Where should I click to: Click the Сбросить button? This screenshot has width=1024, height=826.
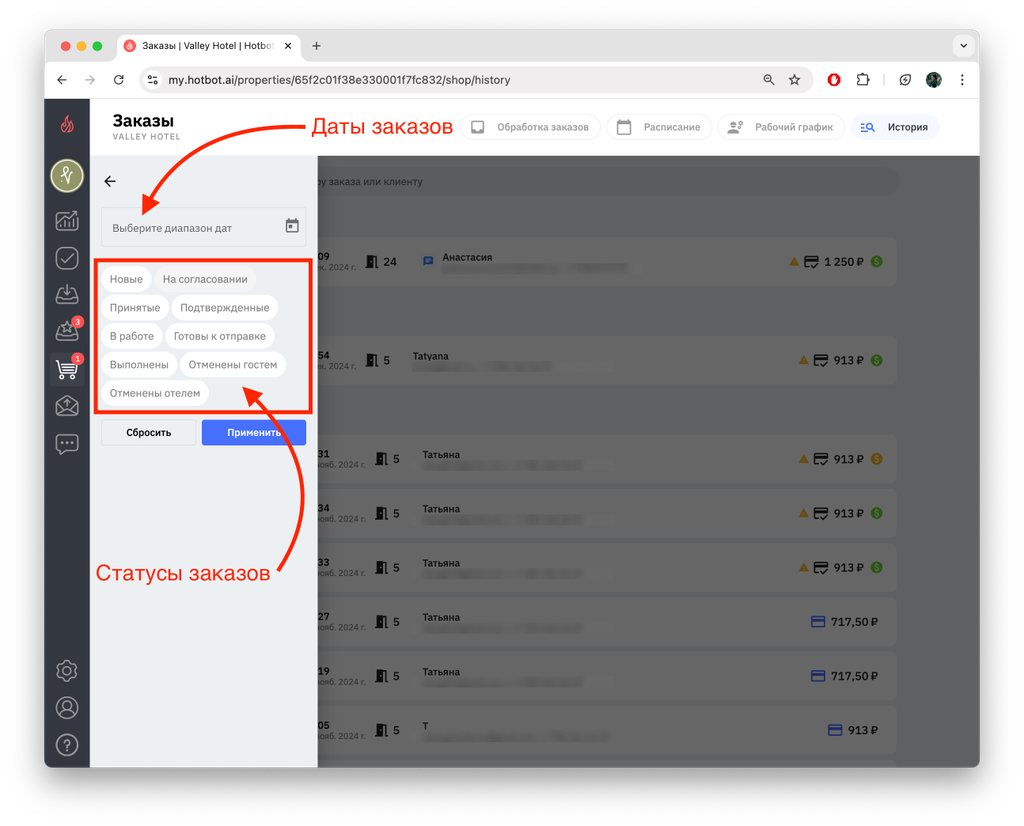pos(149,432)
